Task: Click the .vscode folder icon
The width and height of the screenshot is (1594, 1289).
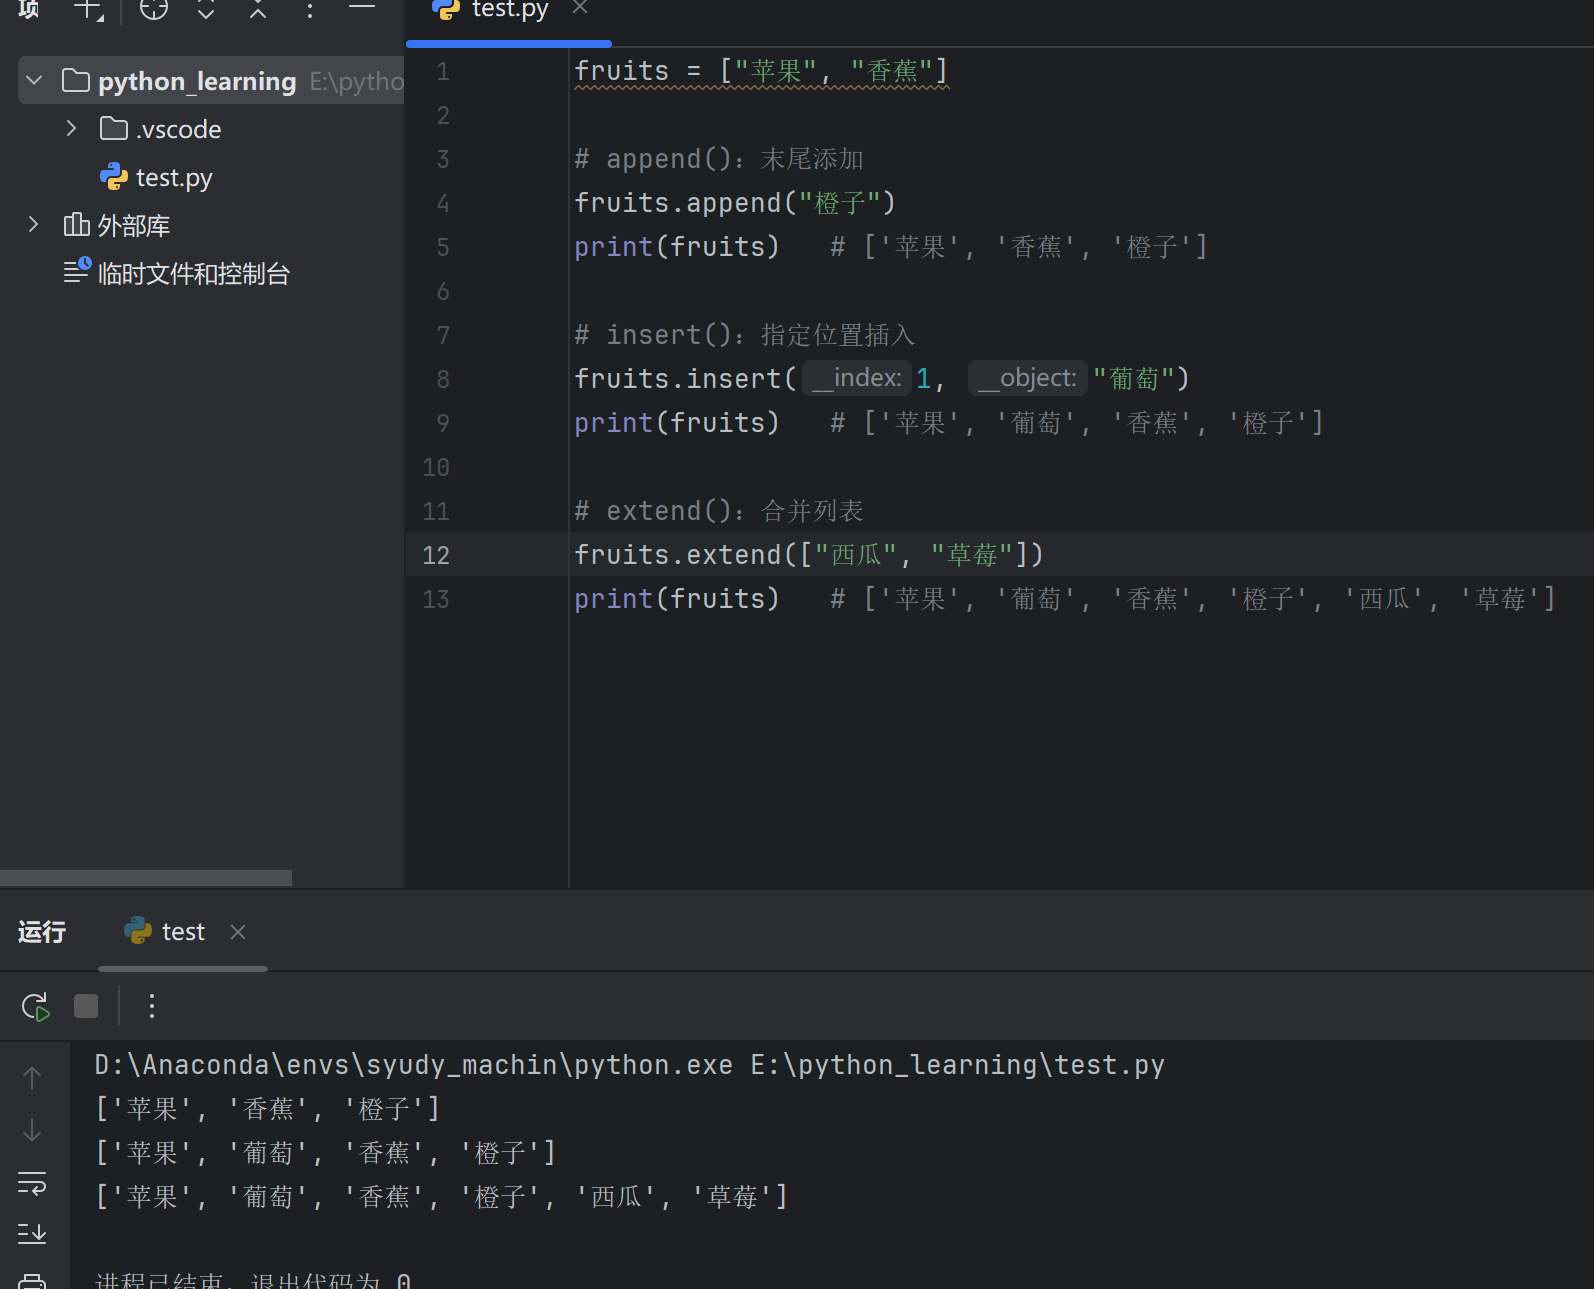Action: (x=114, y=128)
